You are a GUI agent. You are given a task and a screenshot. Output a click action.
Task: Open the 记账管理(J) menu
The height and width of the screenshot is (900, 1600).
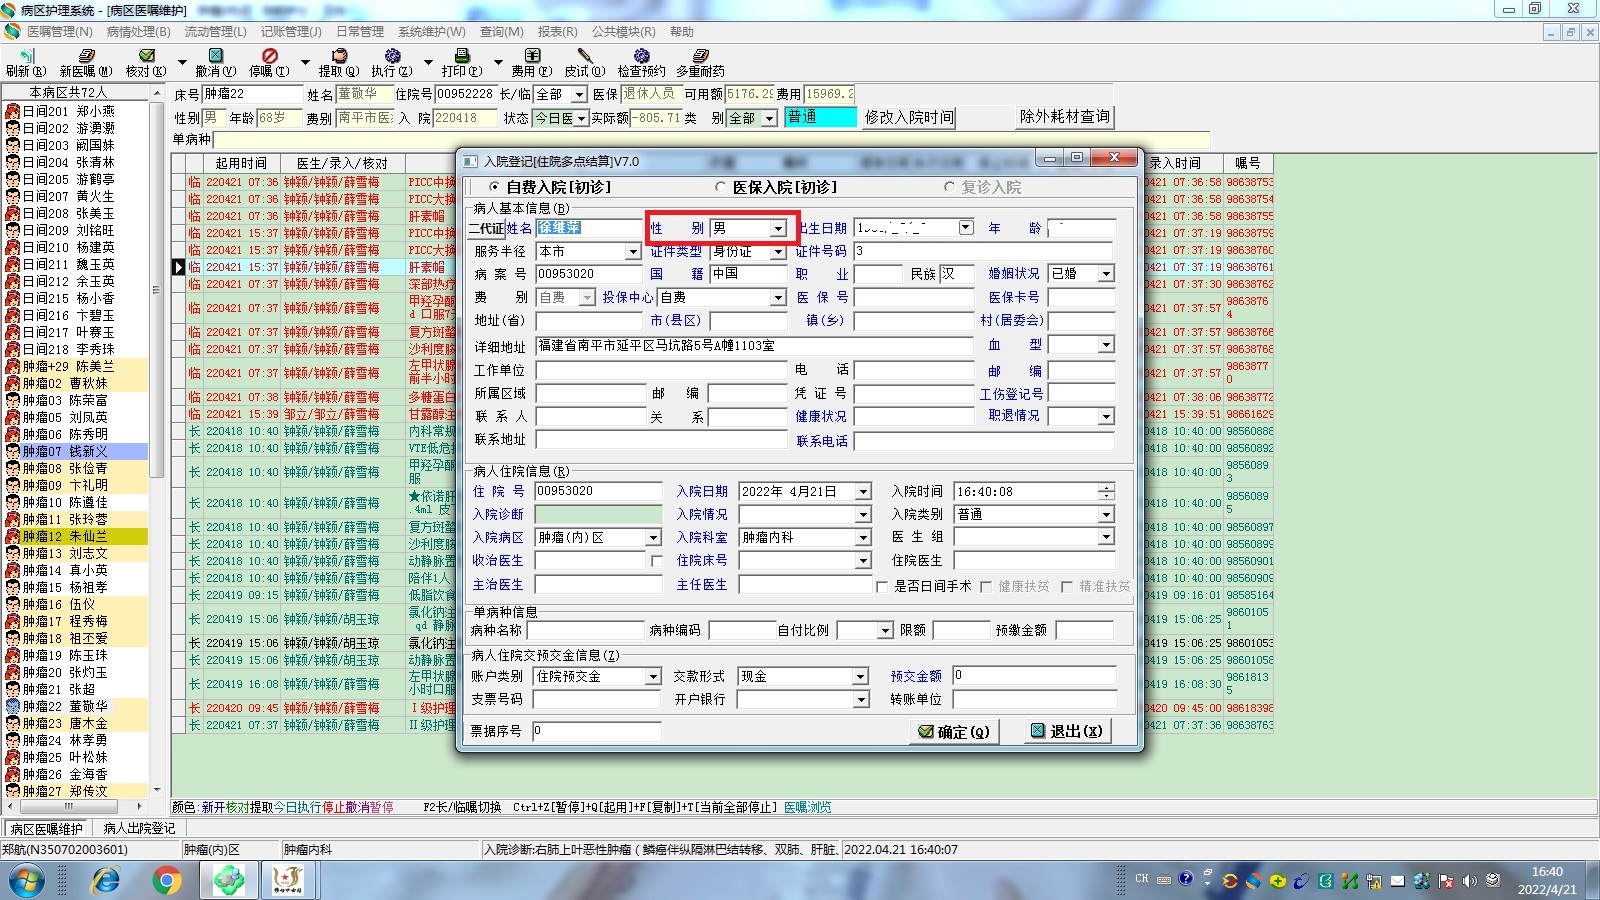point(291,32)
